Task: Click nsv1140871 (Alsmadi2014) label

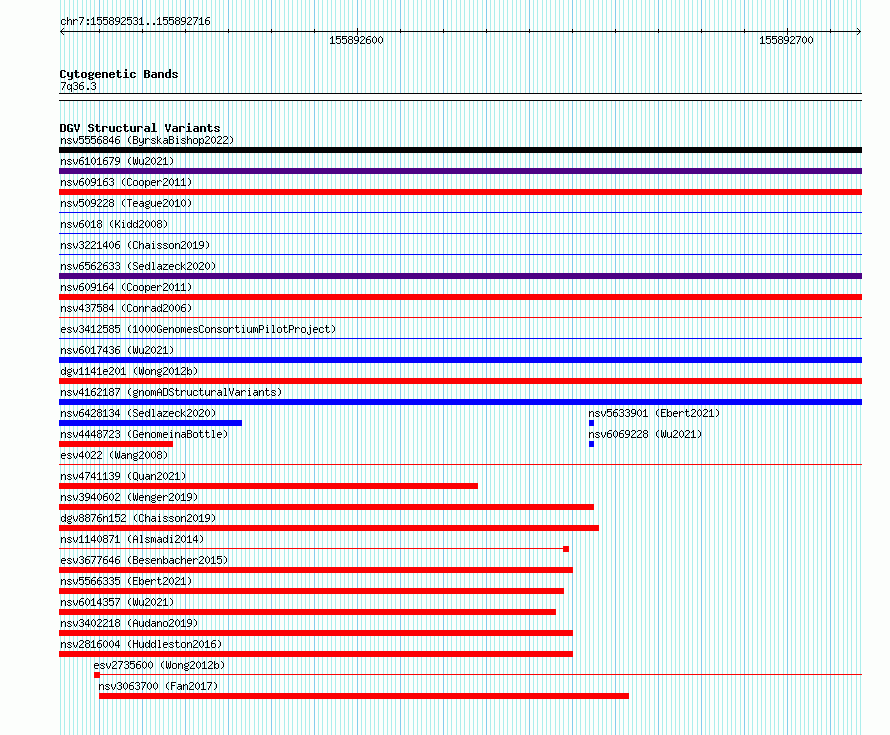Action: 132,539
